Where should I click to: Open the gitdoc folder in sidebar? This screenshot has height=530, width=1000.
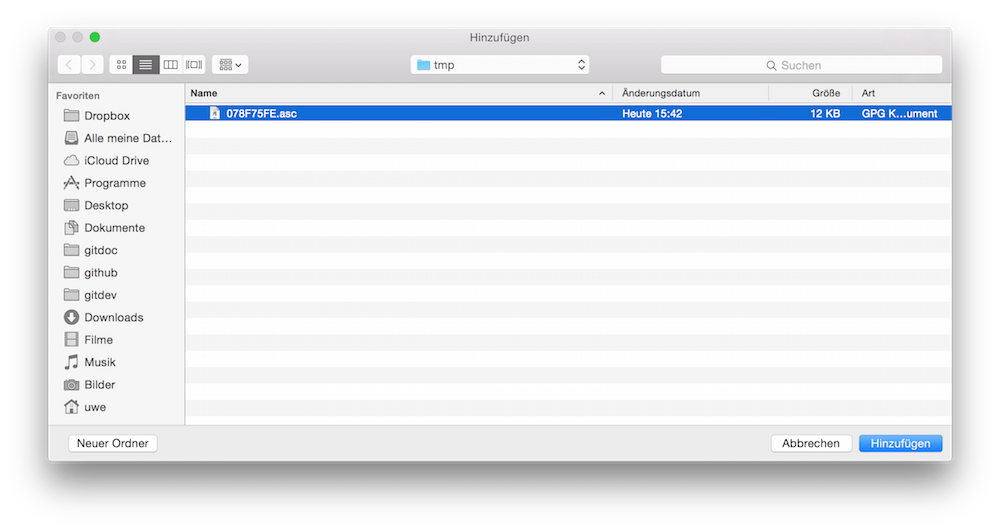click(117, 250)
